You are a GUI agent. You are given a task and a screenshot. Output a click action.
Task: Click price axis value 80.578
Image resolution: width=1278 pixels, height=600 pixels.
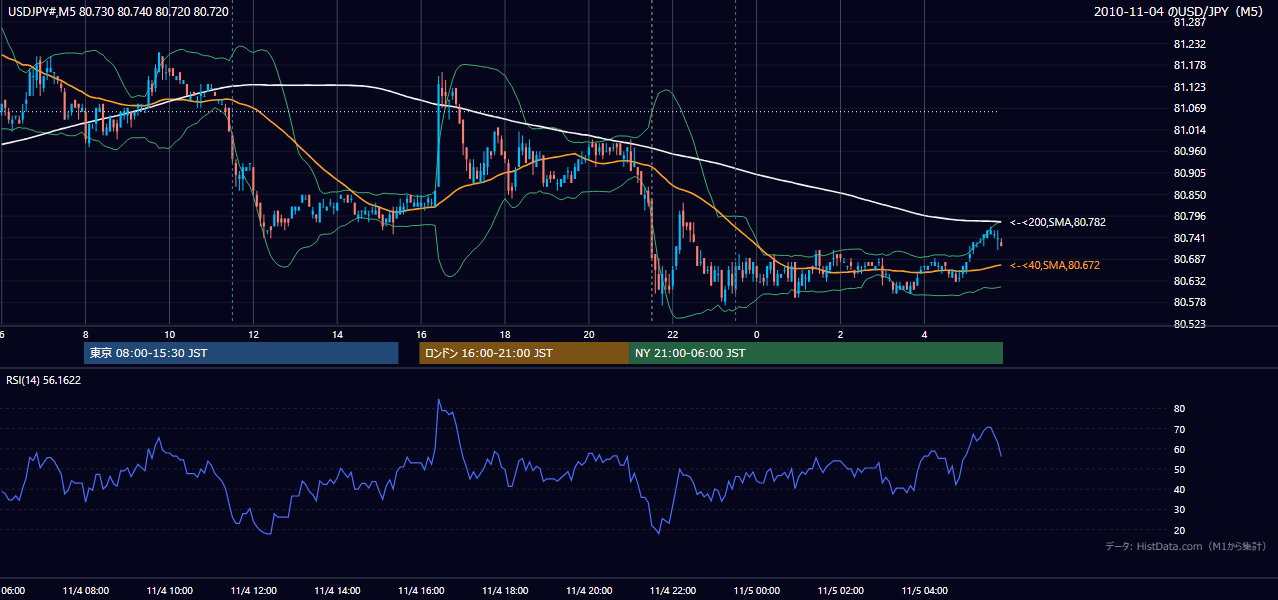(1189, 302)
